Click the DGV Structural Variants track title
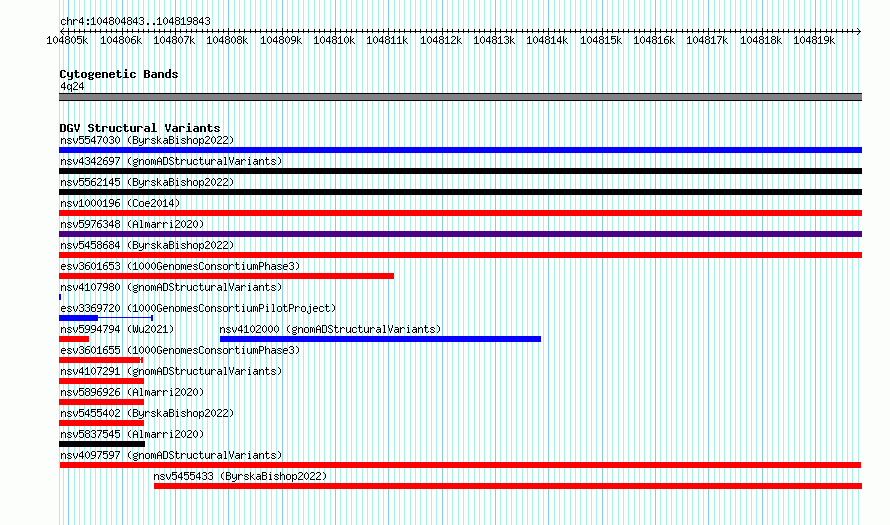This screenshot has width=890, height=525. pyautogui.click(x=140, y=128)
